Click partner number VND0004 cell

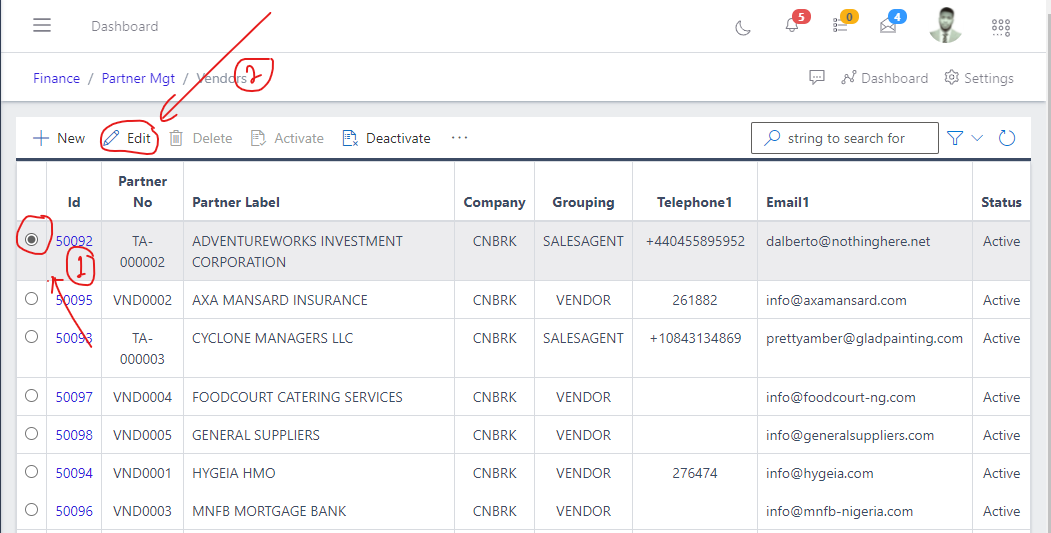142,397
